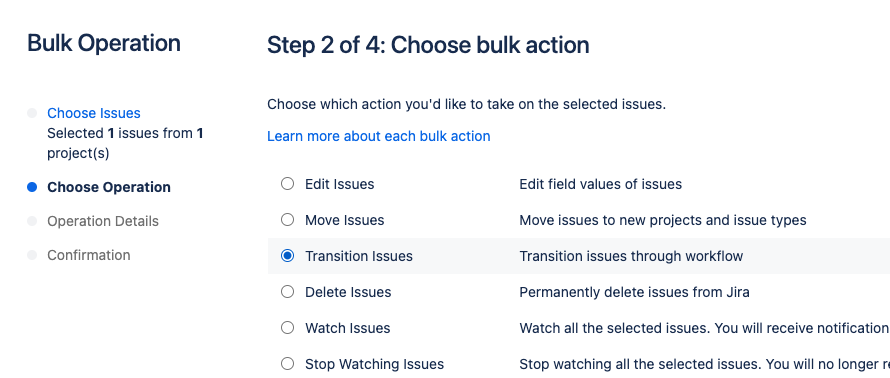Select the Watch Issues radio button
This screenshot has width=890, height=378.
click(288, 327)
